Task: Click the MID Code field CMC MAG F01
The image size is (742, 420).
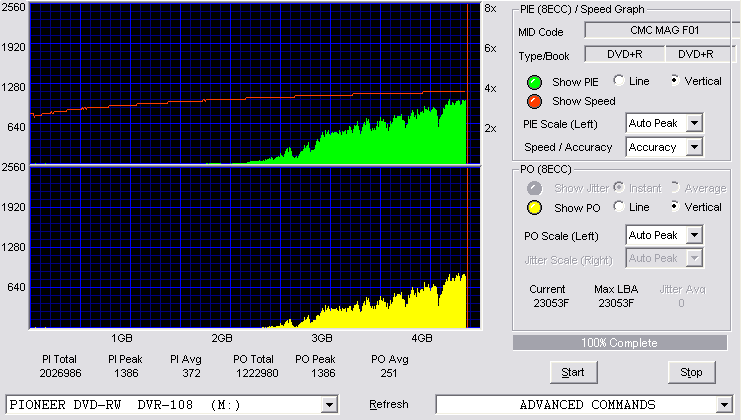Action: 662,30
